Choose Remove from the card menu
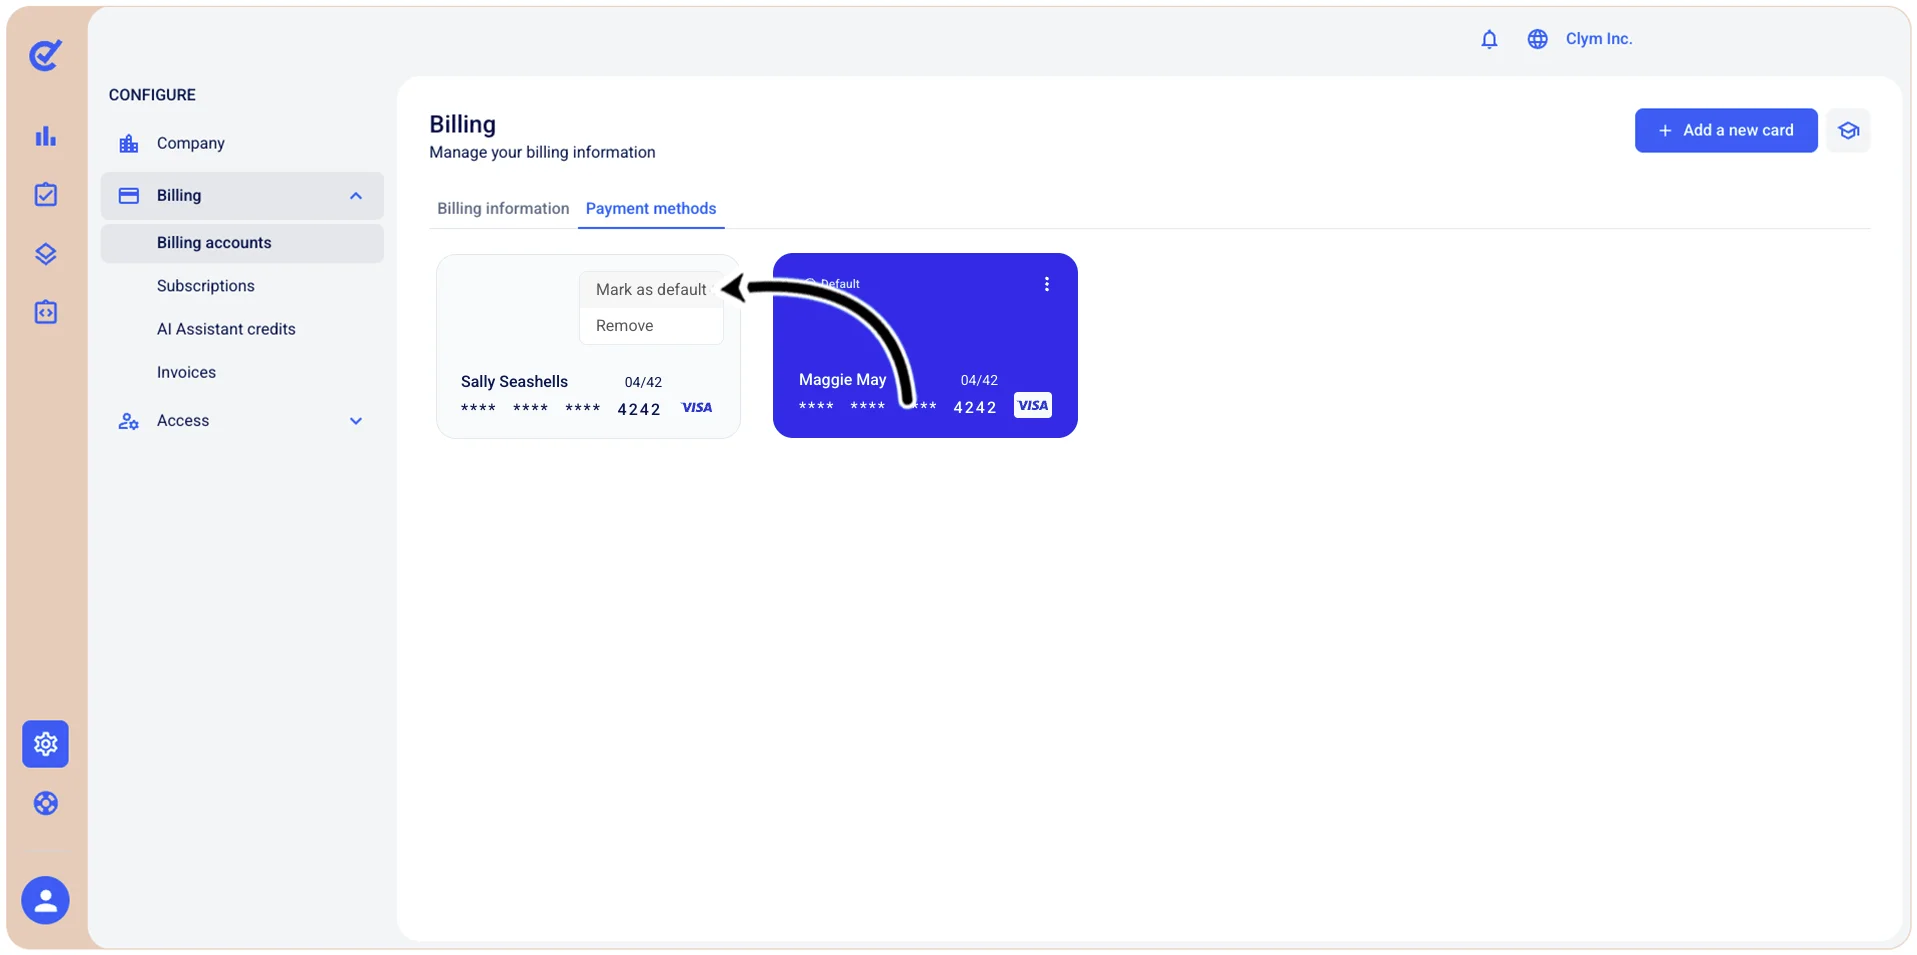 [651, 326]
